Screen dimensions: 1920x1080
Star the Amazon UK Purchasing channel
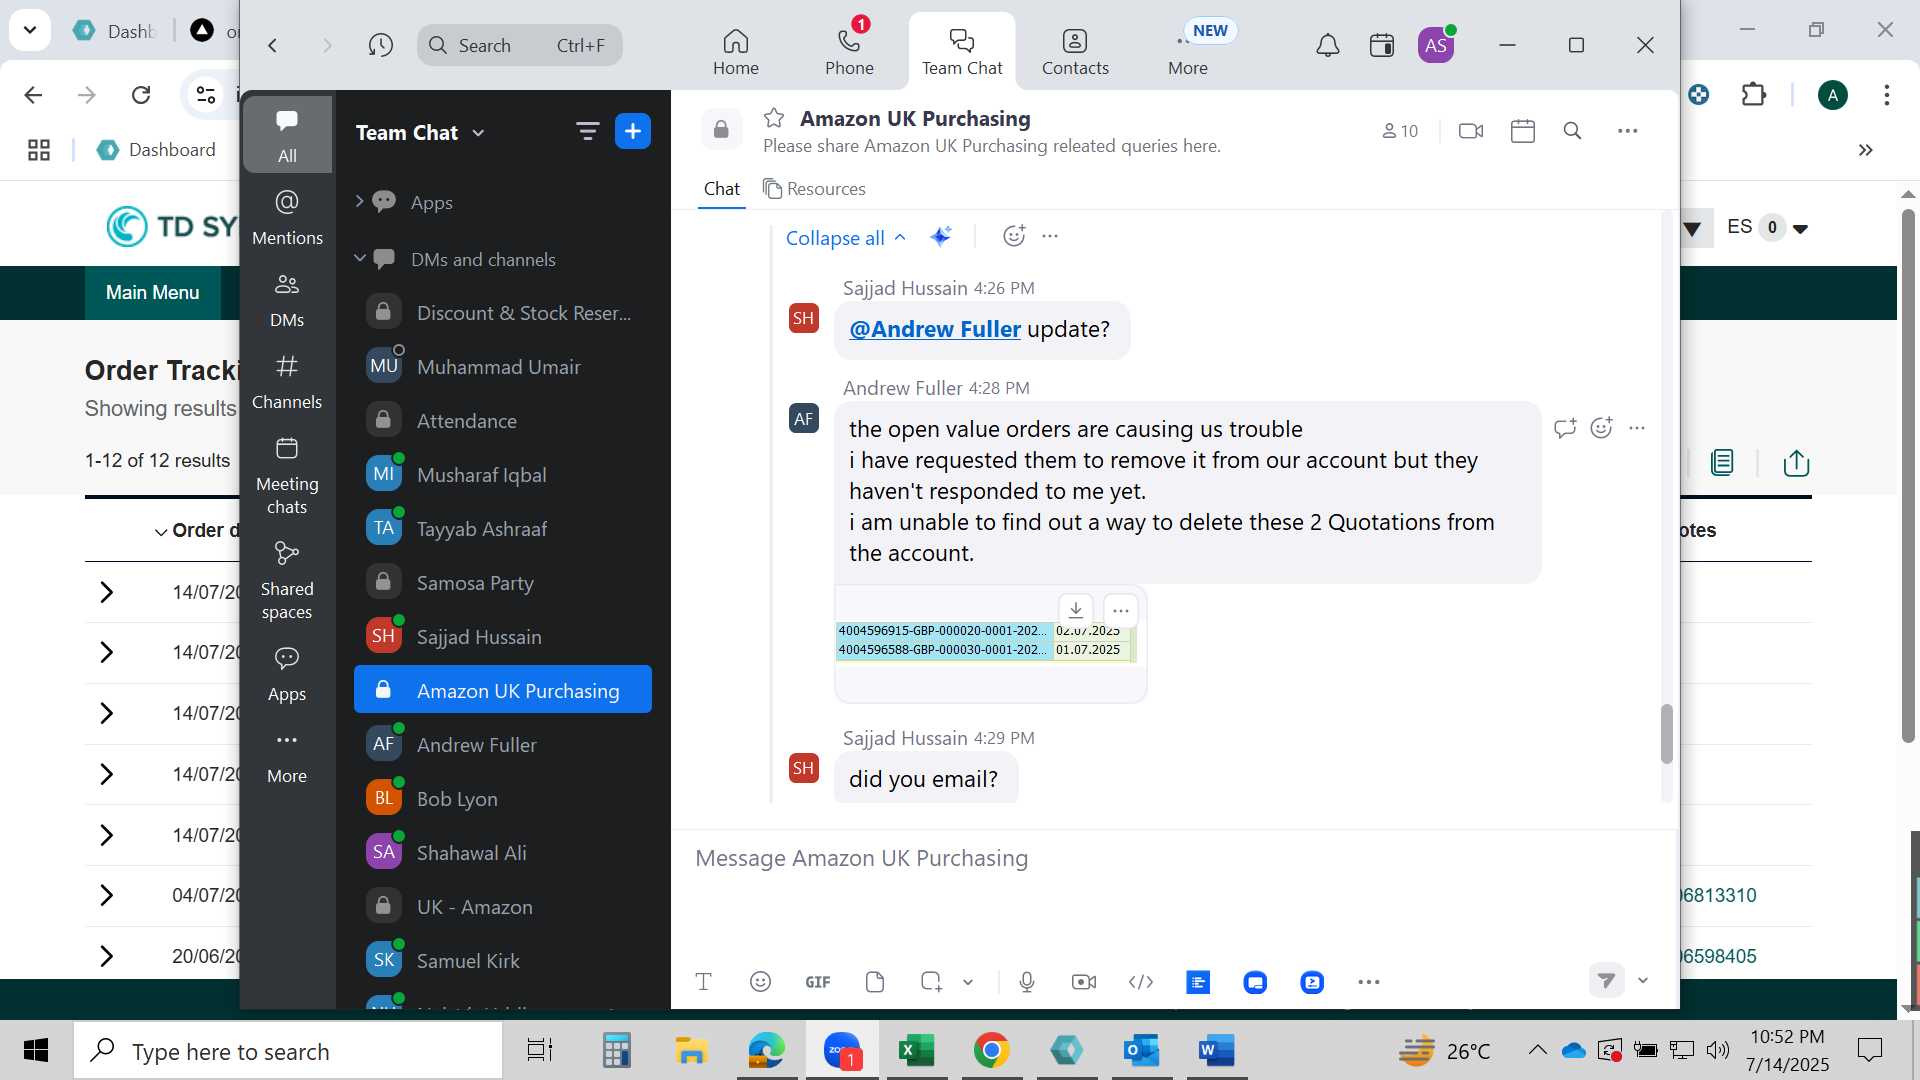774,118
